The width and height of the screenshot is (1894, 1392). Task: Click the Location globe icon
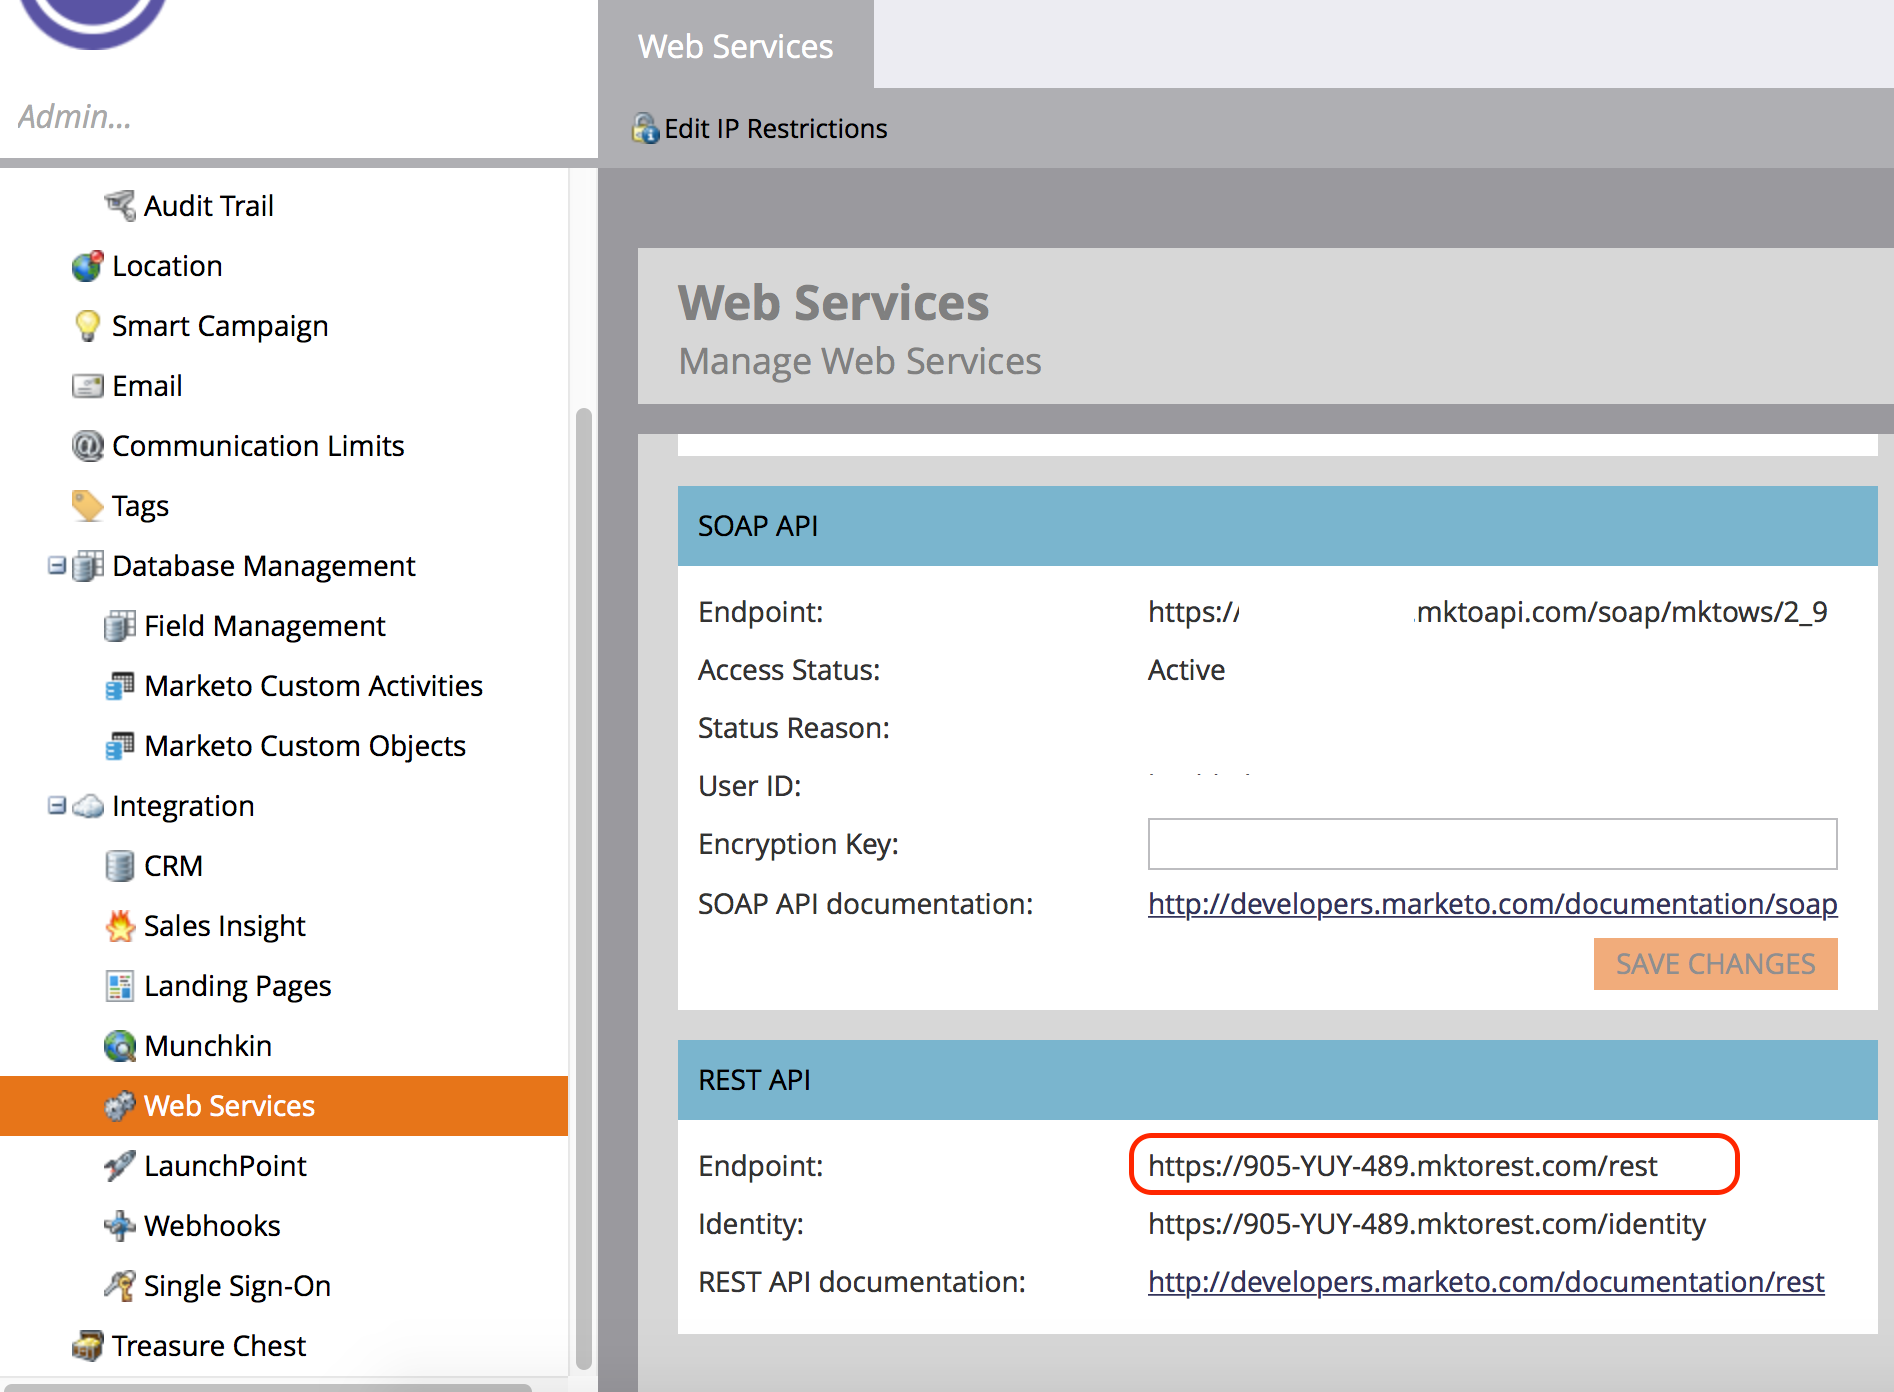(88, 266)
